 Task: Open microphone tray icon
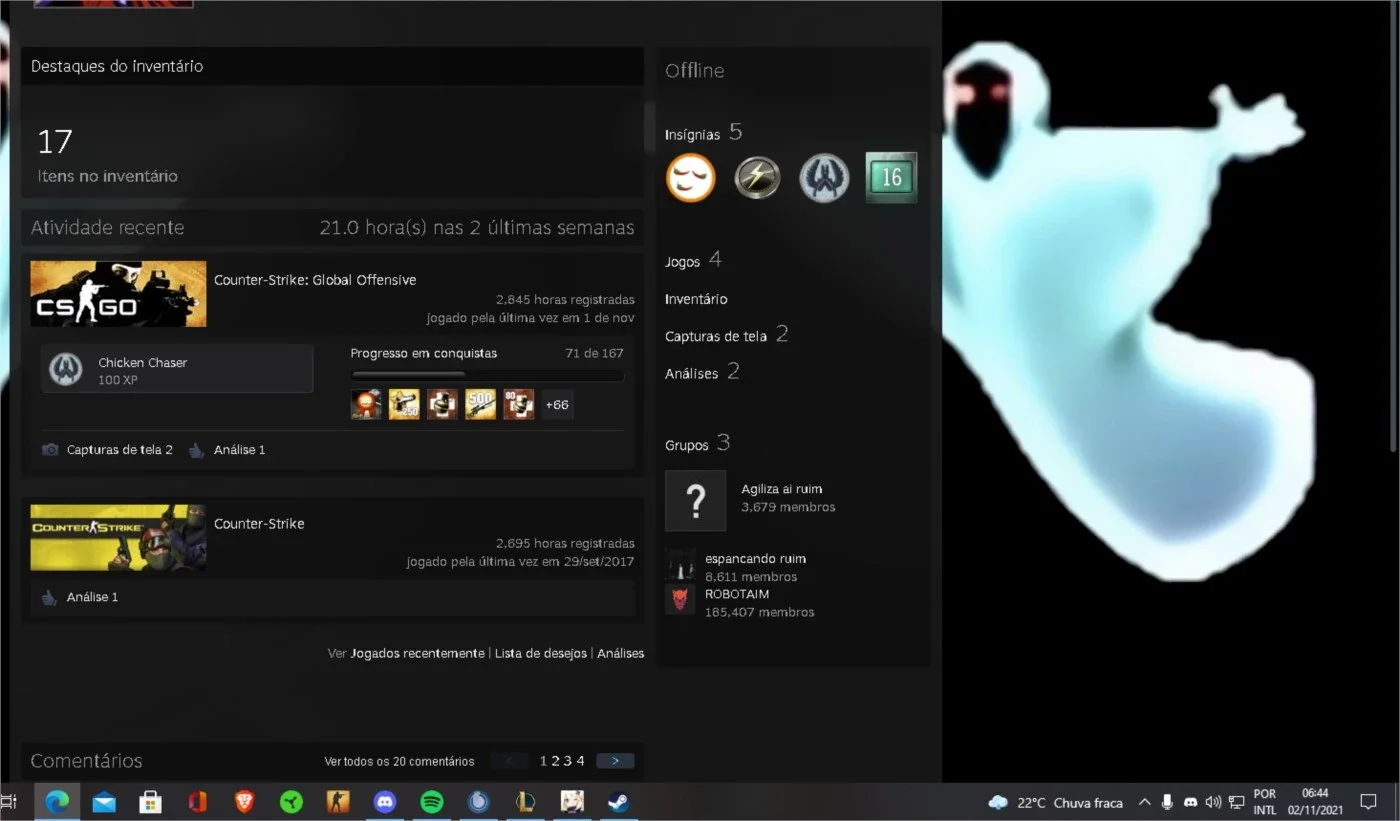point(1167,802)
